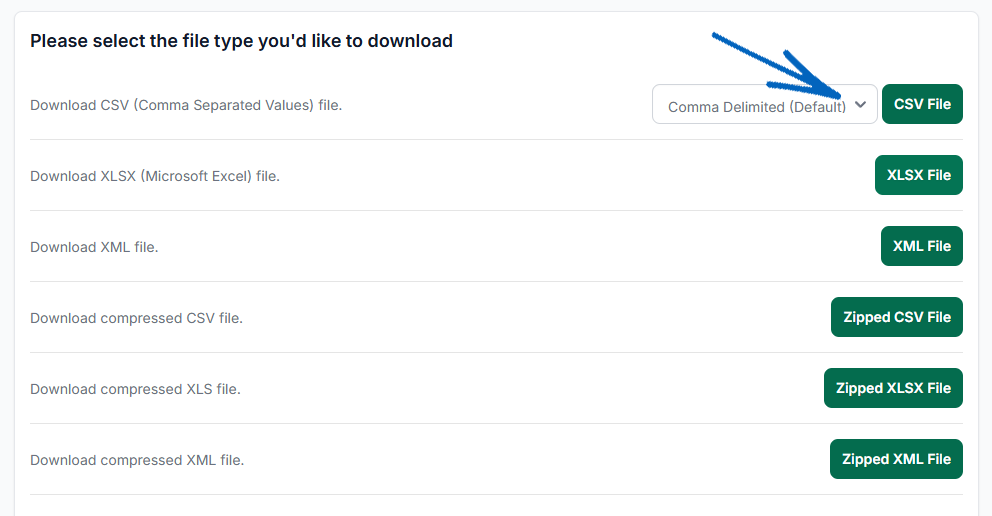Click the chevron arrow in delimiter dropdown

tap(860, 104)
